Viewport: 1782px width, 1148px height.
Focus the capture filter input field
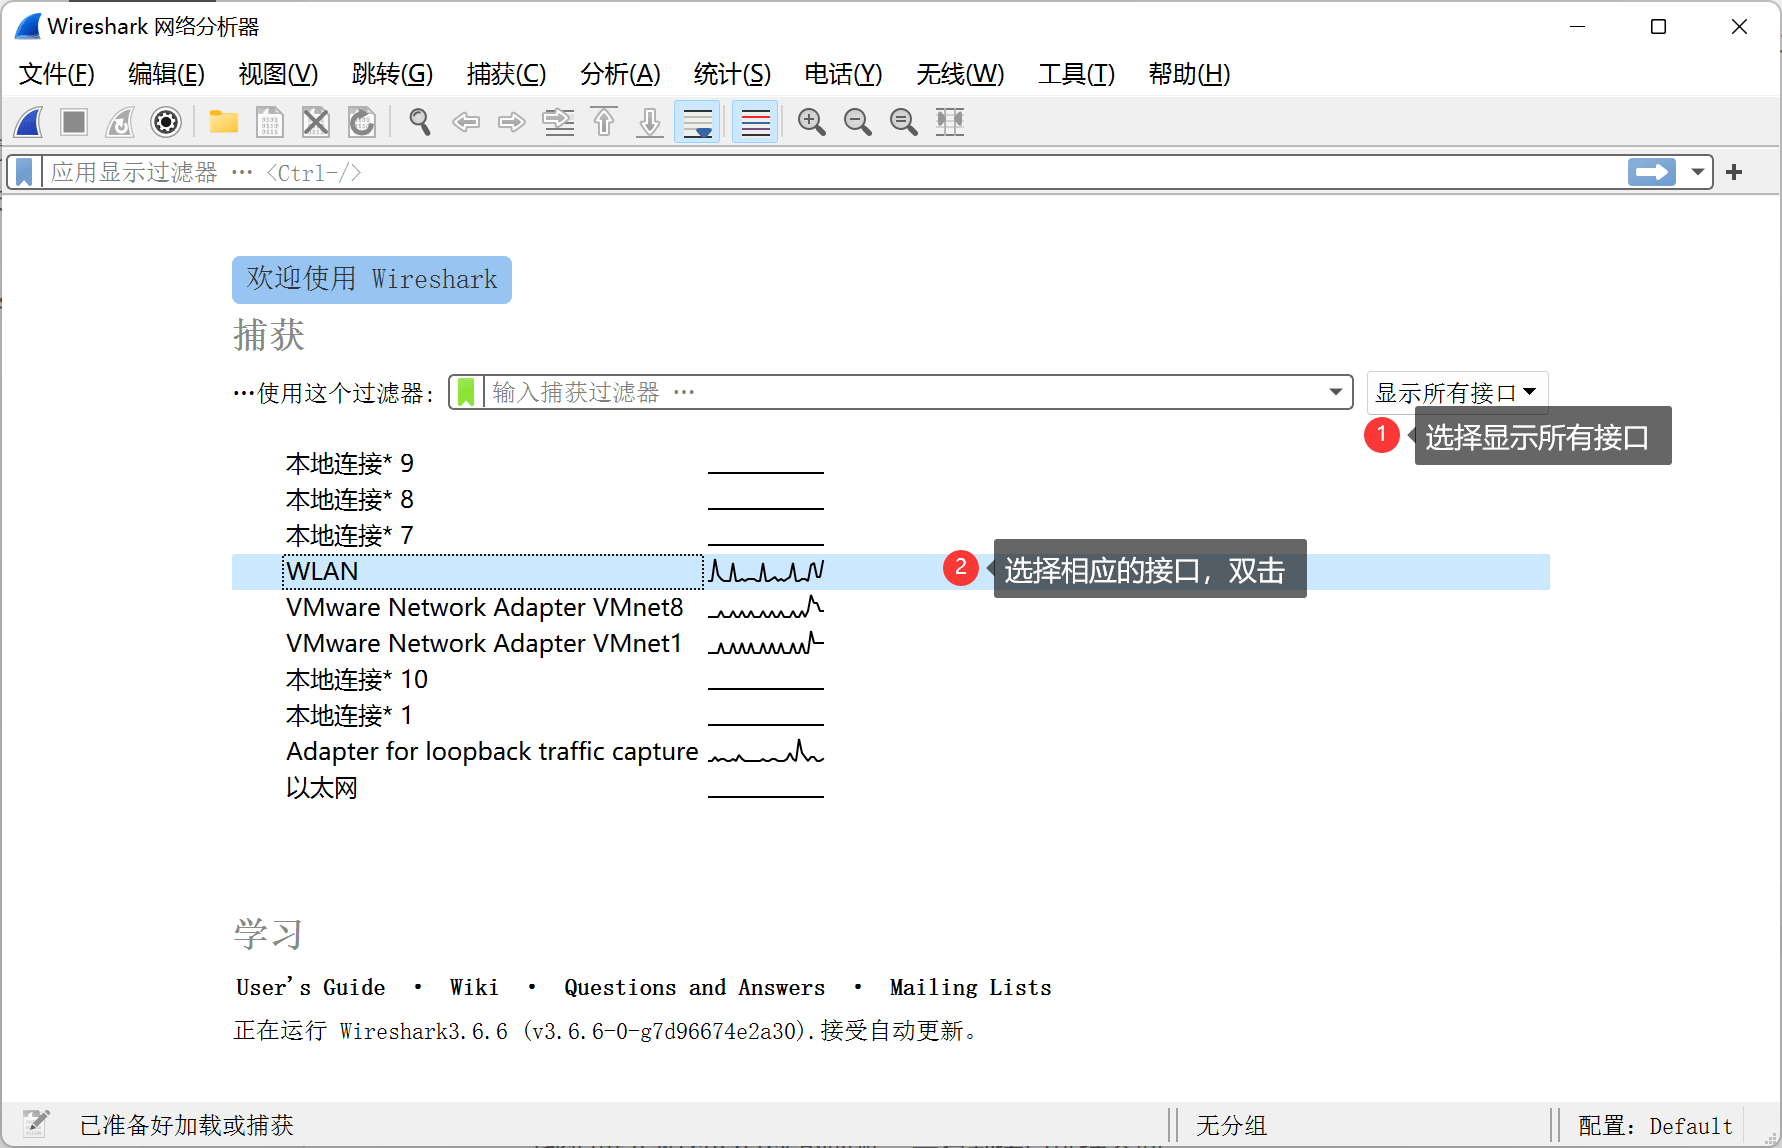pyautogui.click(x=904, y=392)
